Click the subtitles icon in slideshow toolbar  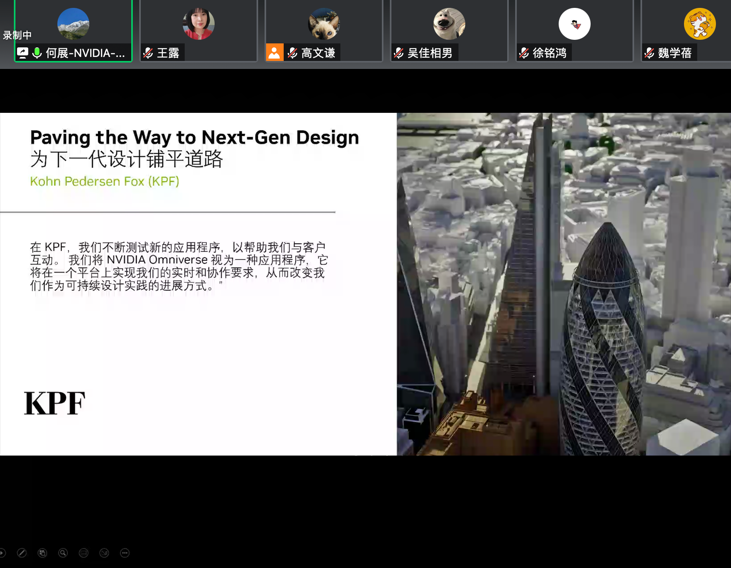pyautogui.click(x=83, y=553)
